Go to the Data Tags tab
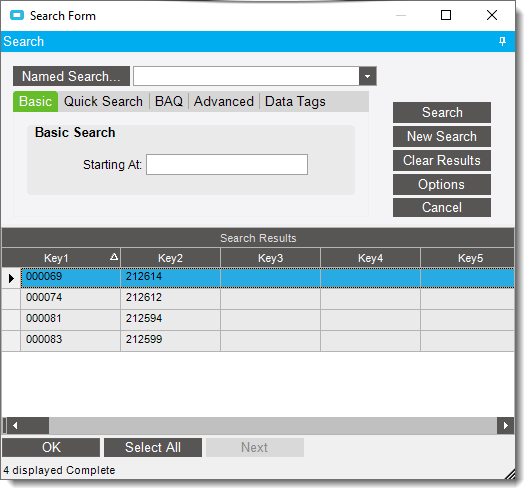The image size is (531, 495). (295, 102)
